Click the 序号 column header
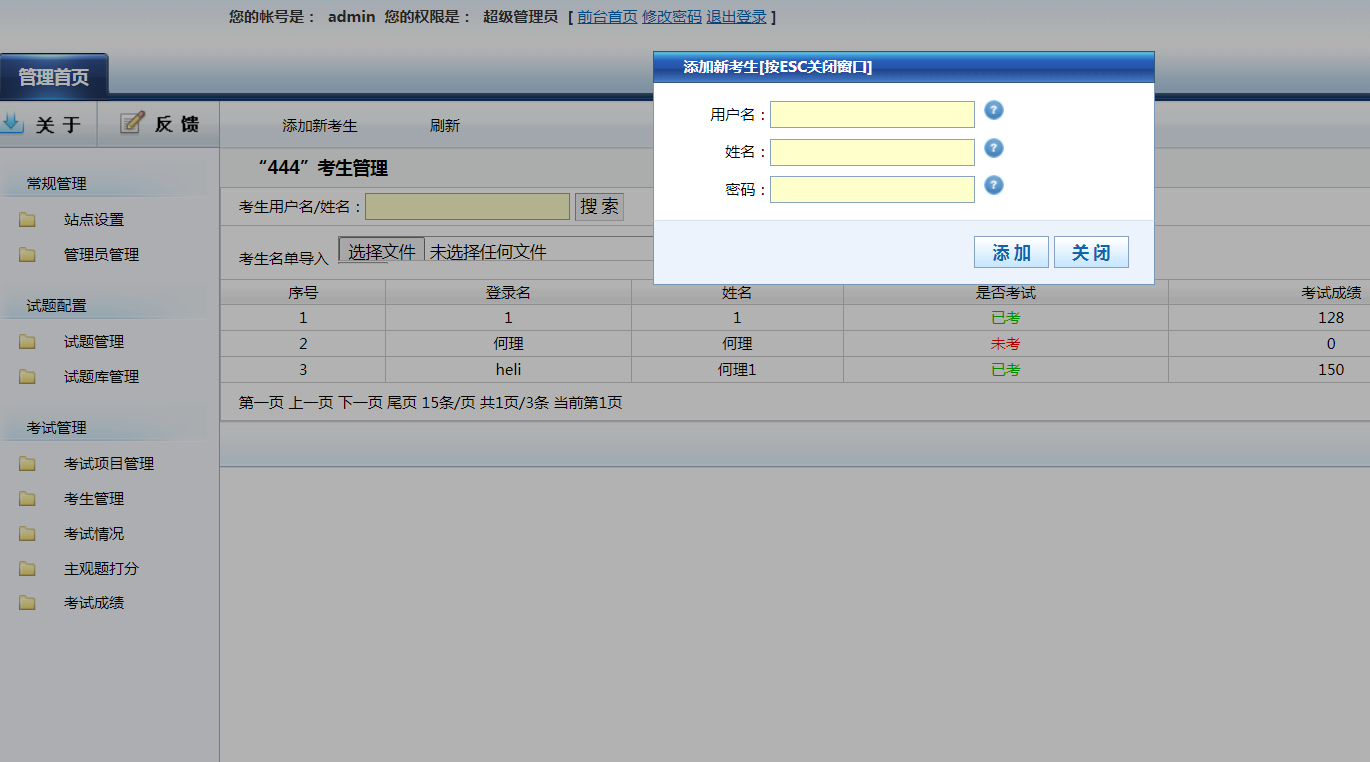This screenshot has height=762, width=1370. [x=303, y=292]
